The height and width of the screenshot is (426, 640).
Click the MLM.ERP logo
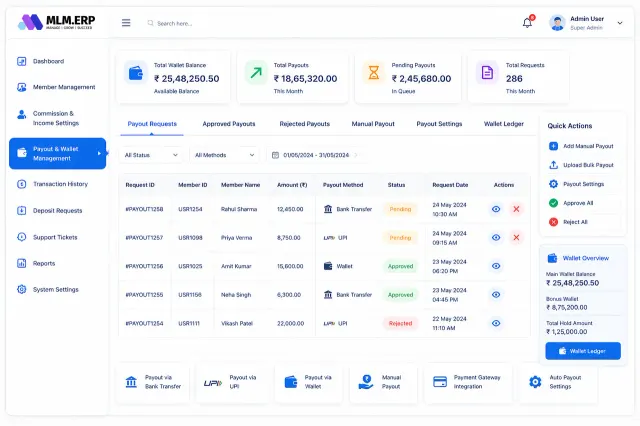[56, 22]
